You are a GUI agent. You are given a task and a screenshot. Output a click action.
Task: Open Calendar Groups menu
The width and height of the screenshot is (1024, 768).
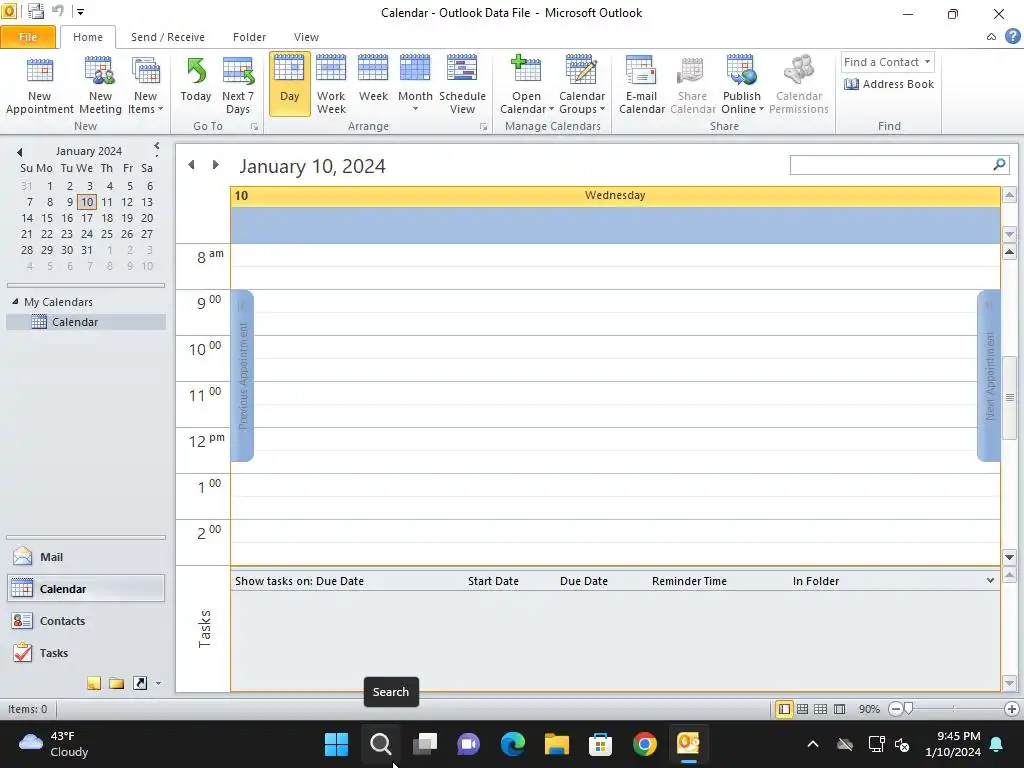pos(581,86)
